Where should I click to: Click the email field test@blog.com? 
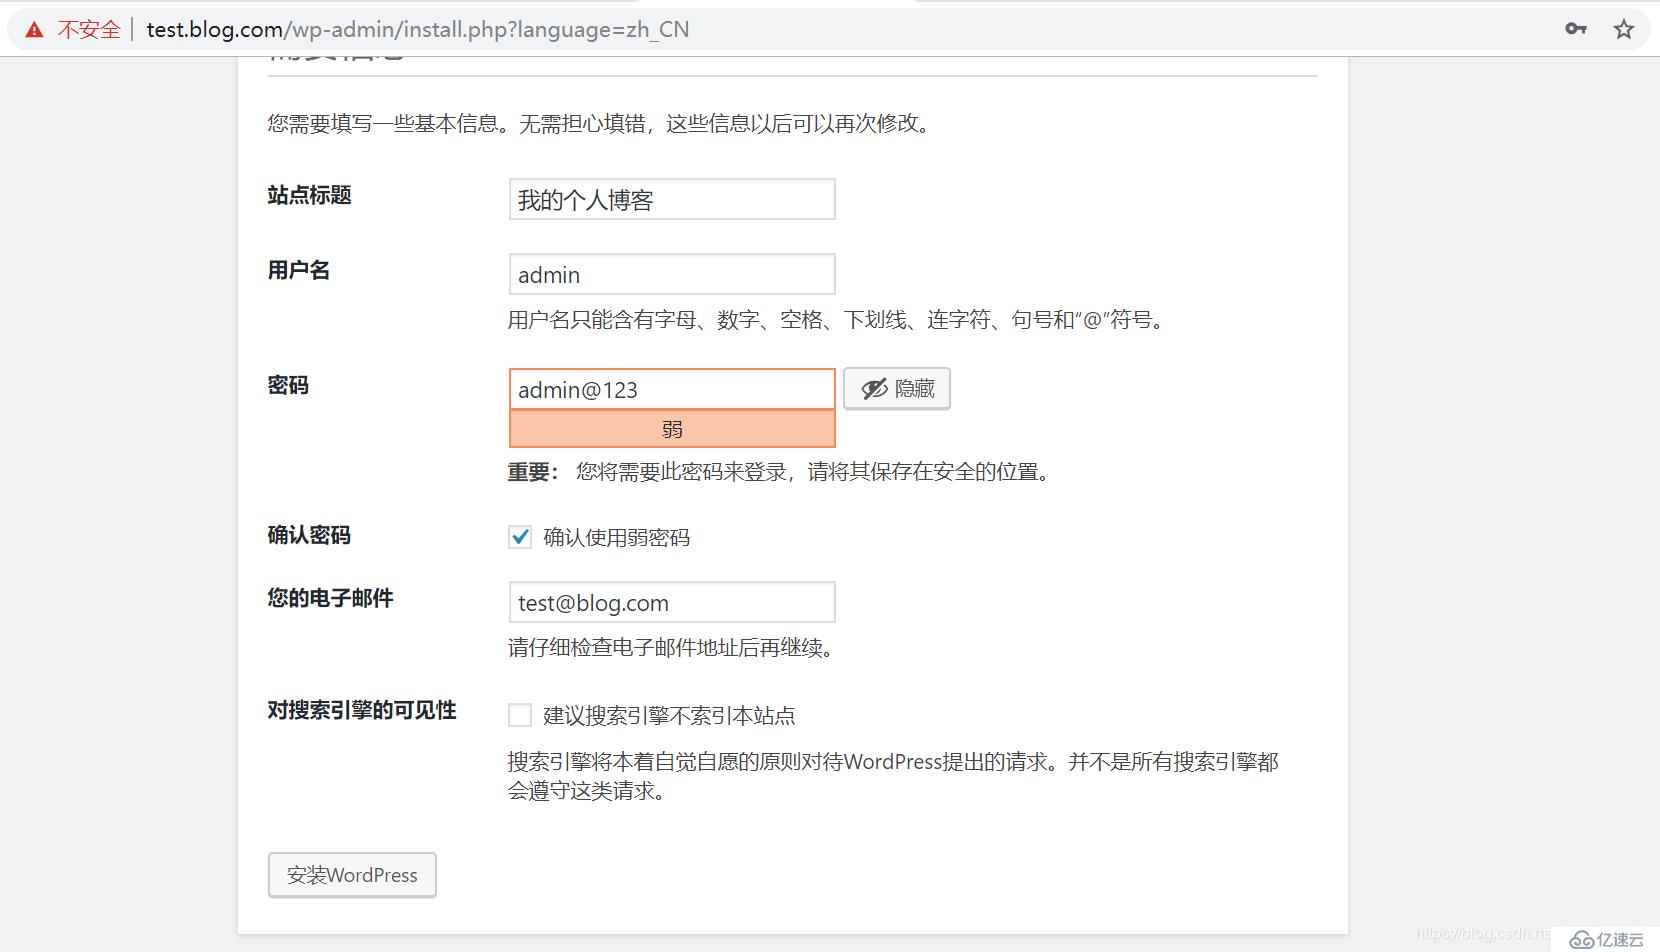(x=672, y=602)
